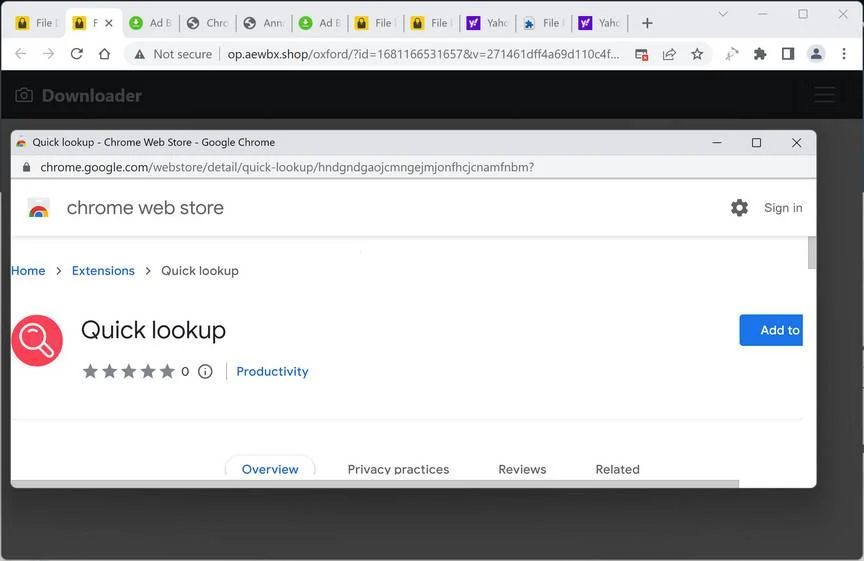This screenshot has width=864, height=561.
Task: Click the address bar URL op.aewbx.shop
Action: [x=423, y=54]
